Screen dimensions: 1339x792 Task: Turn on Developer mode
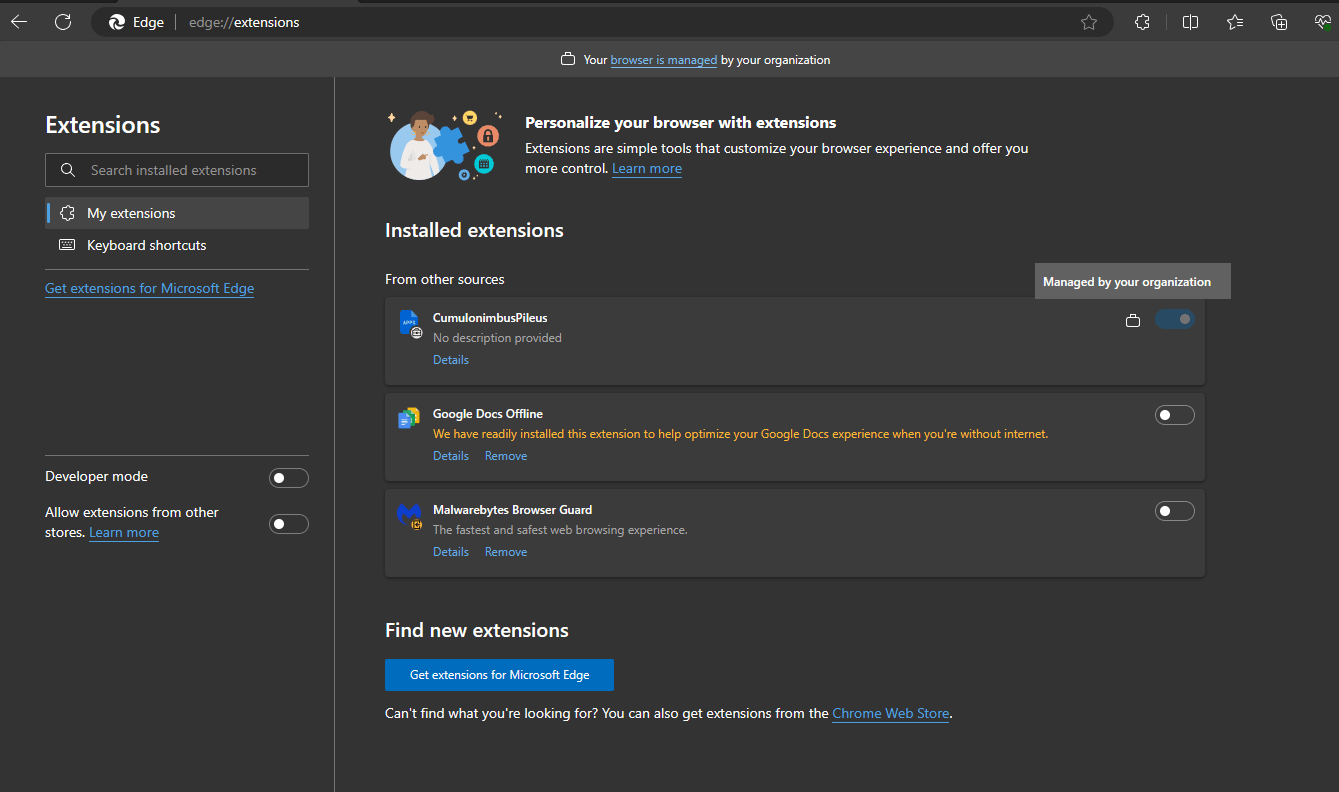pyautogui.click(x=289, y=478)
